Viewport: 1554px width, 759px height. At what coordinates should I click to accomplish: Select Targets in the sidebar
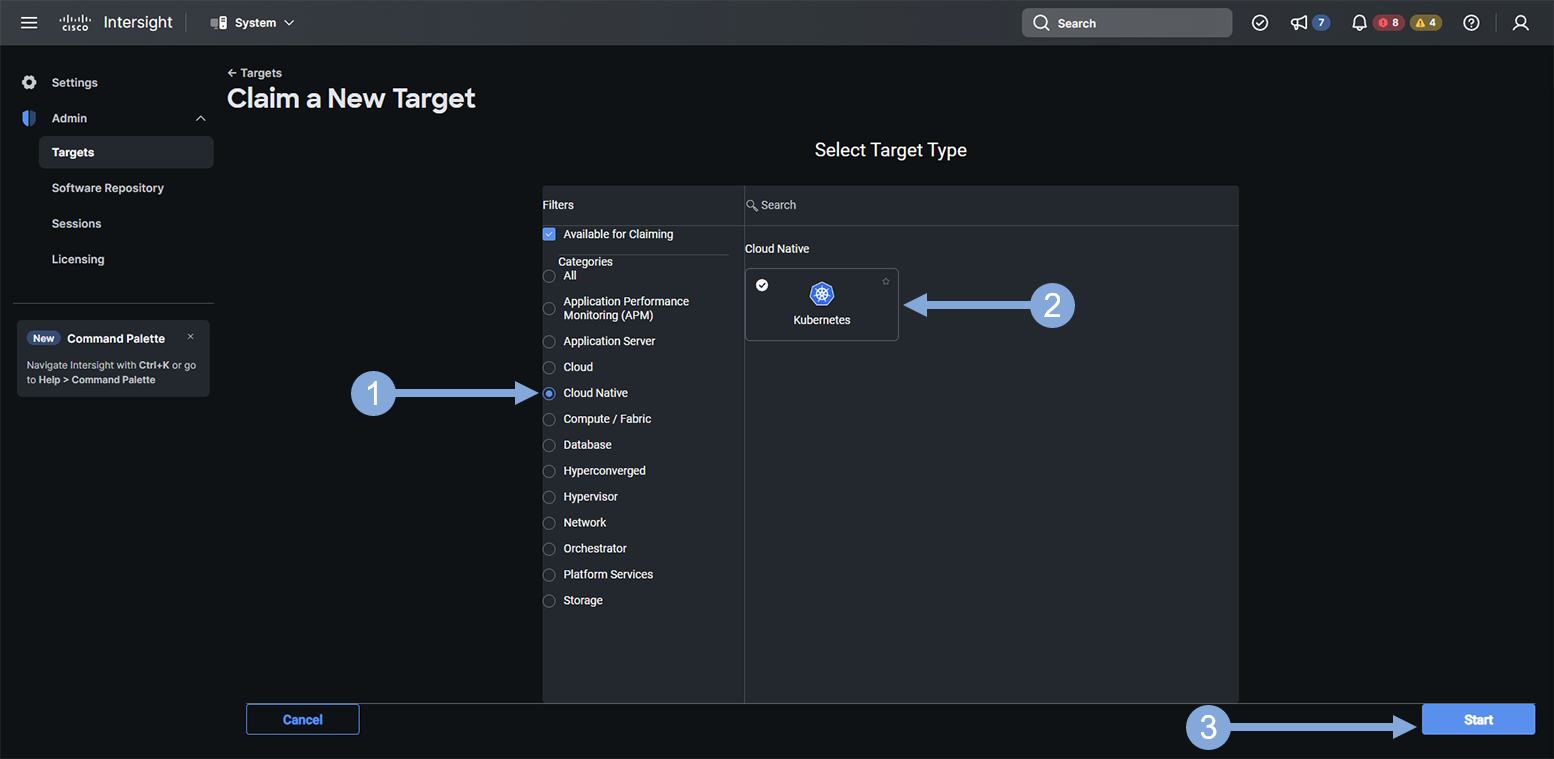(x=126, y=152)
